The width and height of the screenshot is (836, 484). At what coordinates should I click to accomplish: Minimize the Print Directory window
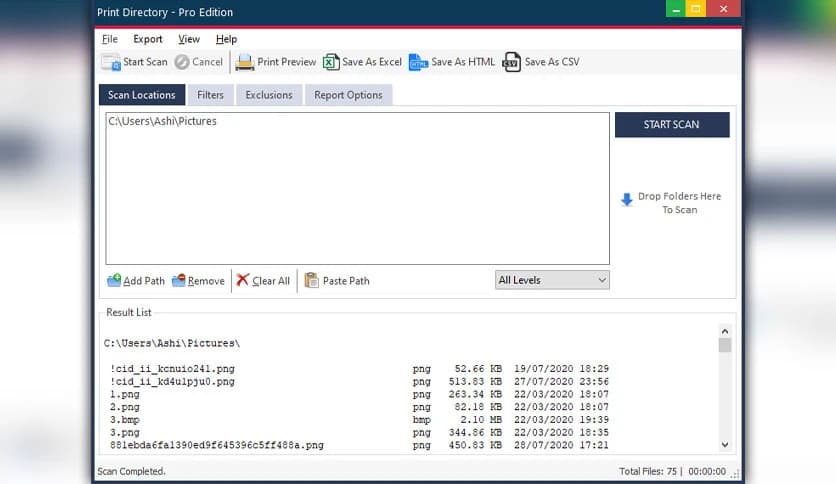click(x=676, y=9)
